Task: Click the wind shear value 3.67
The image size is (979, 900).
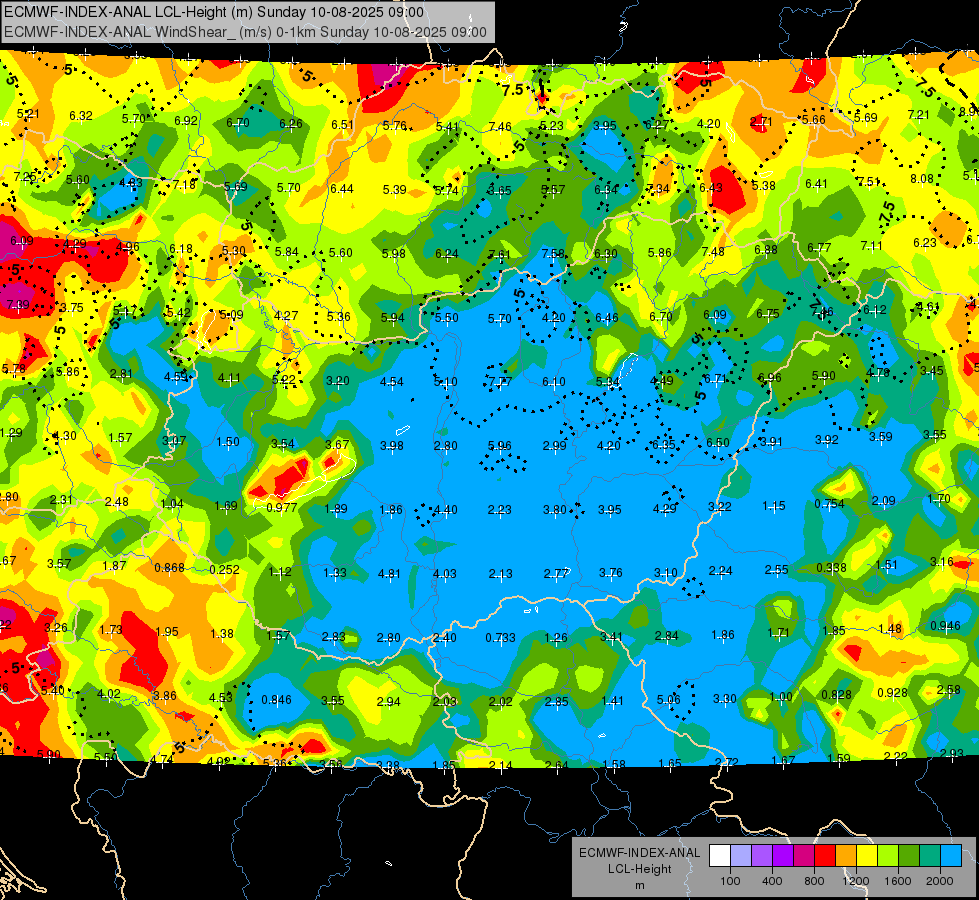Action: click(x=337, y=444)
